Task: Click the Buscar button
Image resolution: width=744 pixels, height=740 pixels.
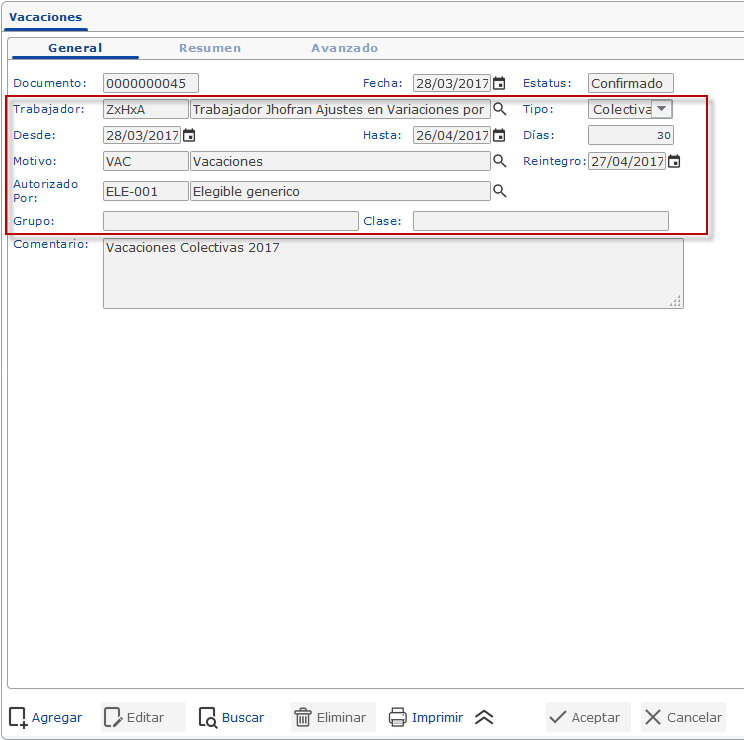Action: click(x=232, y=717)
